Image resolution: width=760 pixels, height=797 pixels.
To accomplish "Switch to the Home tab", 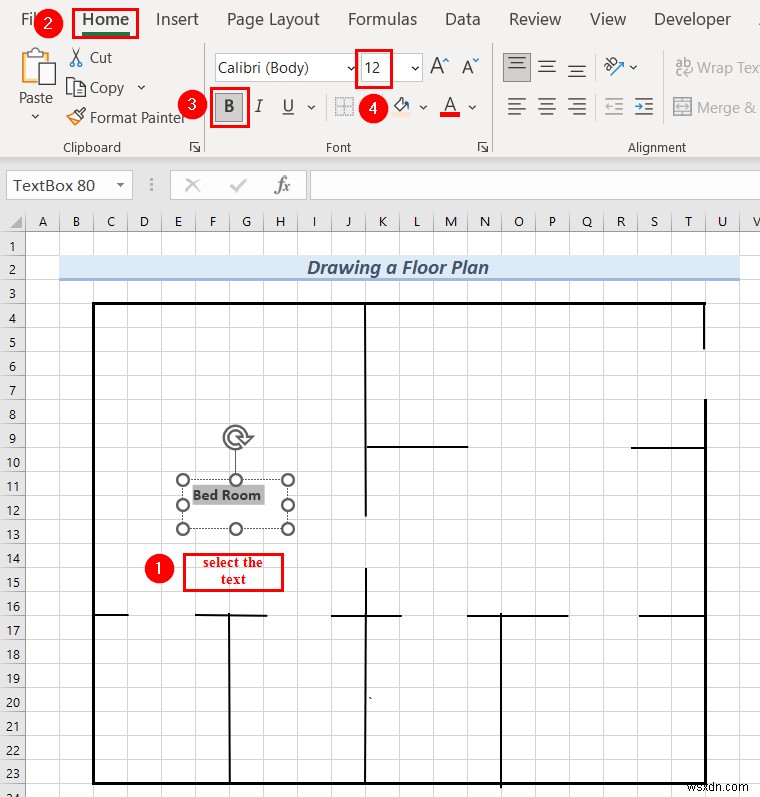I will coord(105,20).
